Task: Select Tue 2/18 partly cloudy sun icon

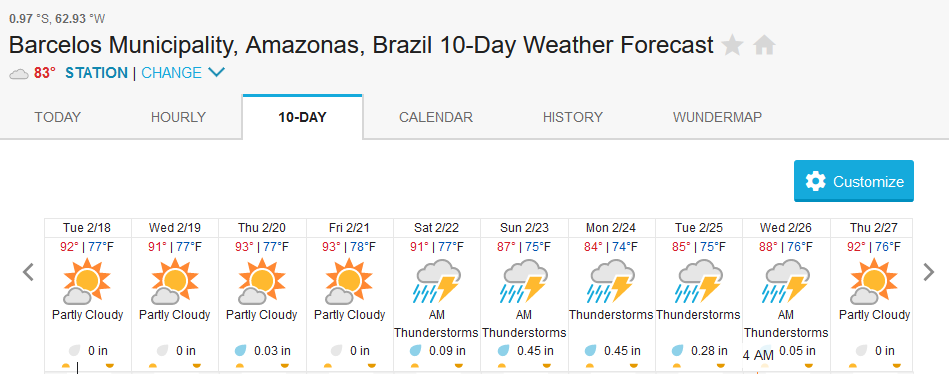Action: 87,281
